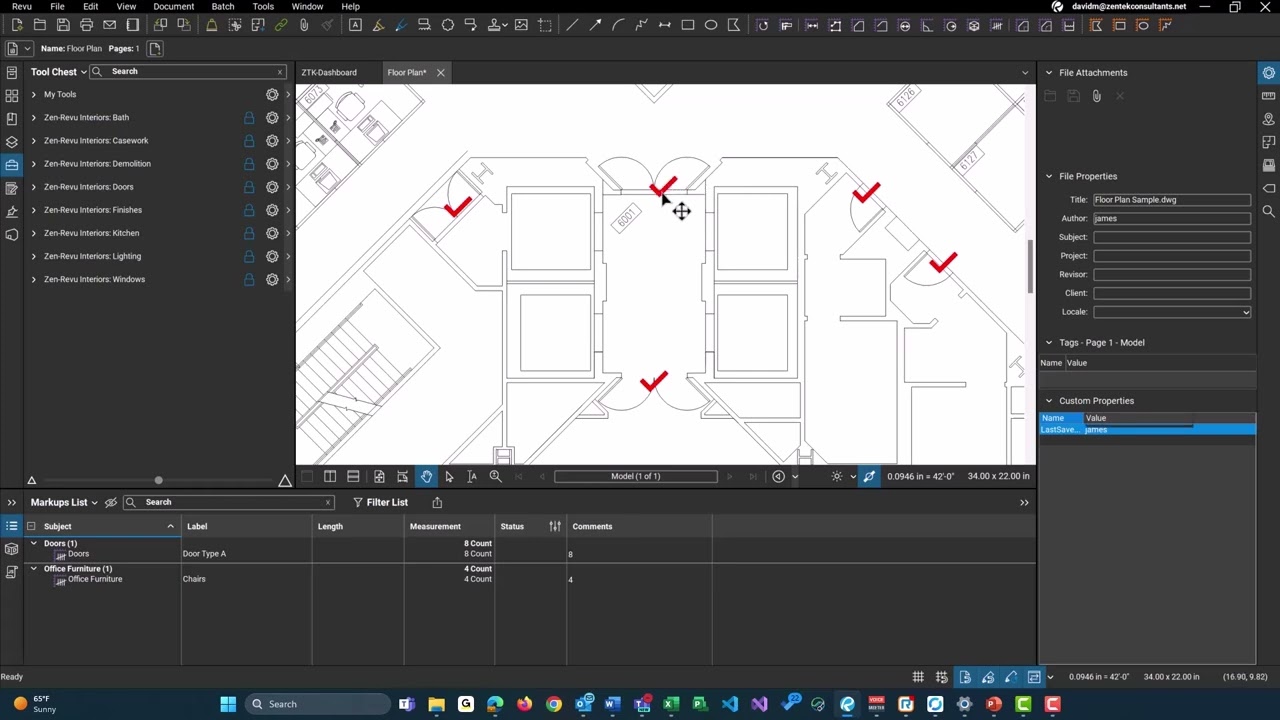Open the Batch menu
The image size is (1280, 720).
[x=222, y=6]
